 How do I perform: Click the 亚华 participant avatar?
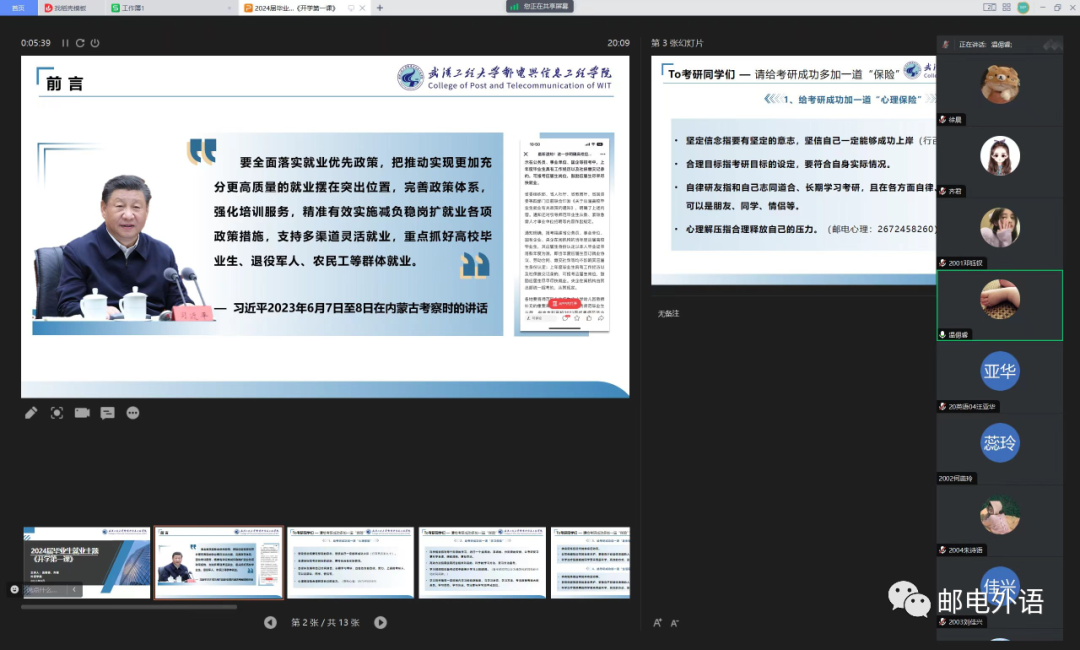click(x=999, y=371)
